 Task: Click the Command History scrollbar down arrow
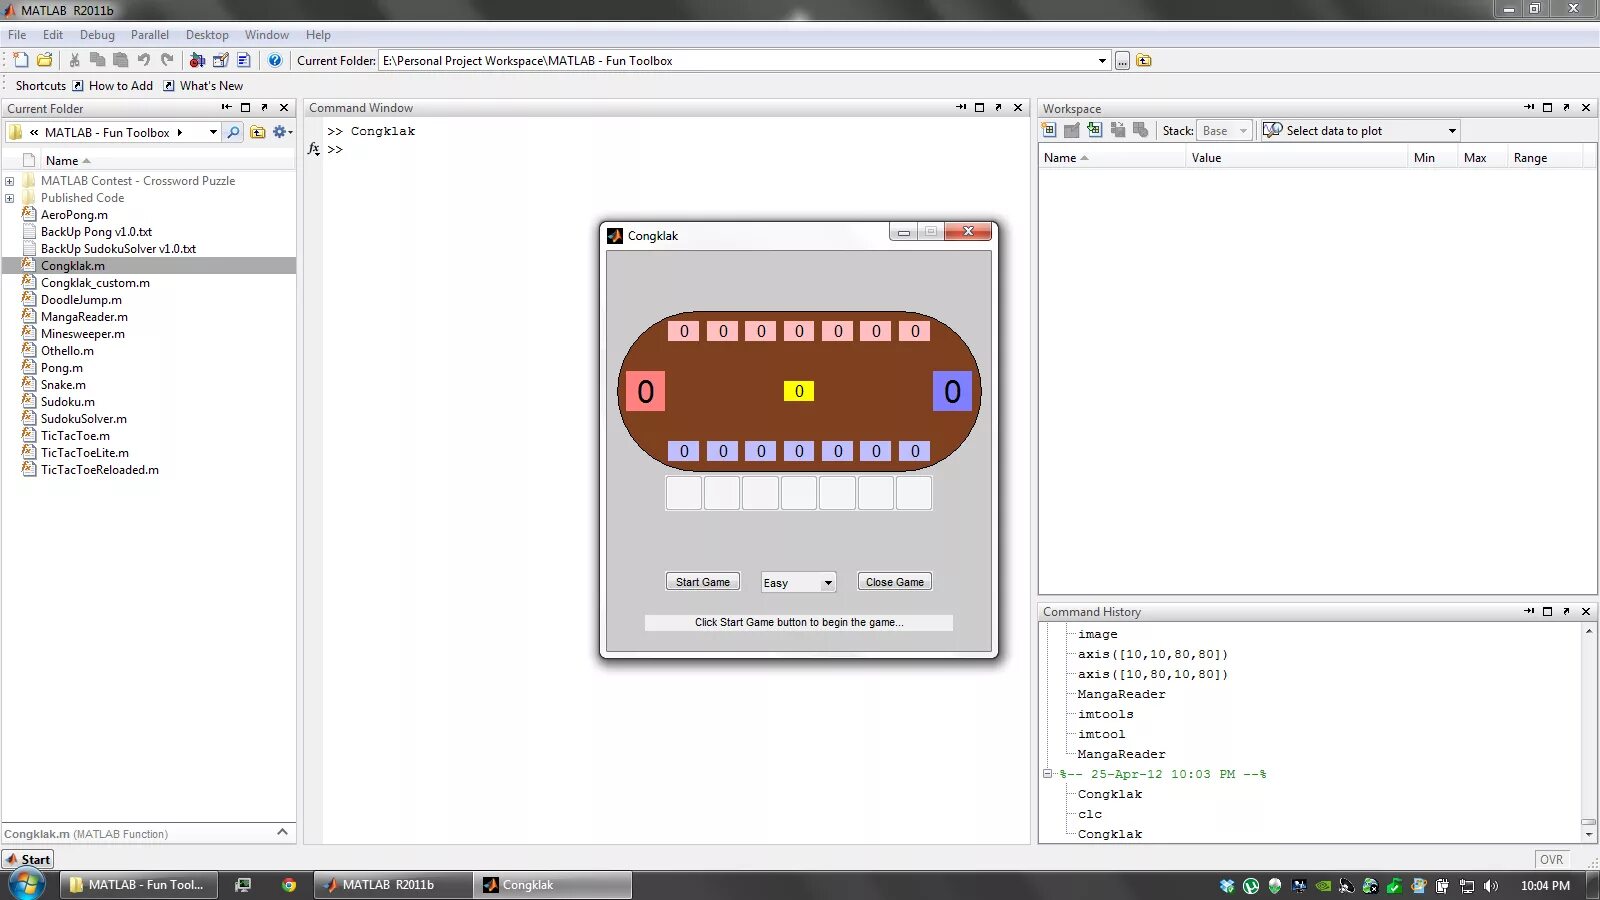[1588, 833]
